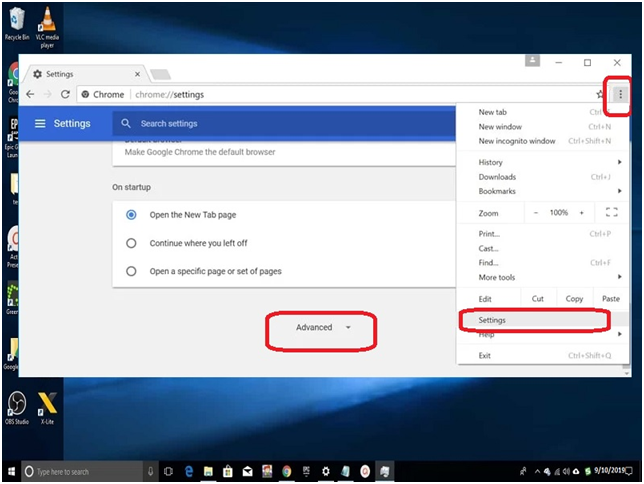Image resolution: width=644 pixels, height=484 pixels.
Task: Select Continue where you left off
Action: pyautogui.click(x=131, y=243)
